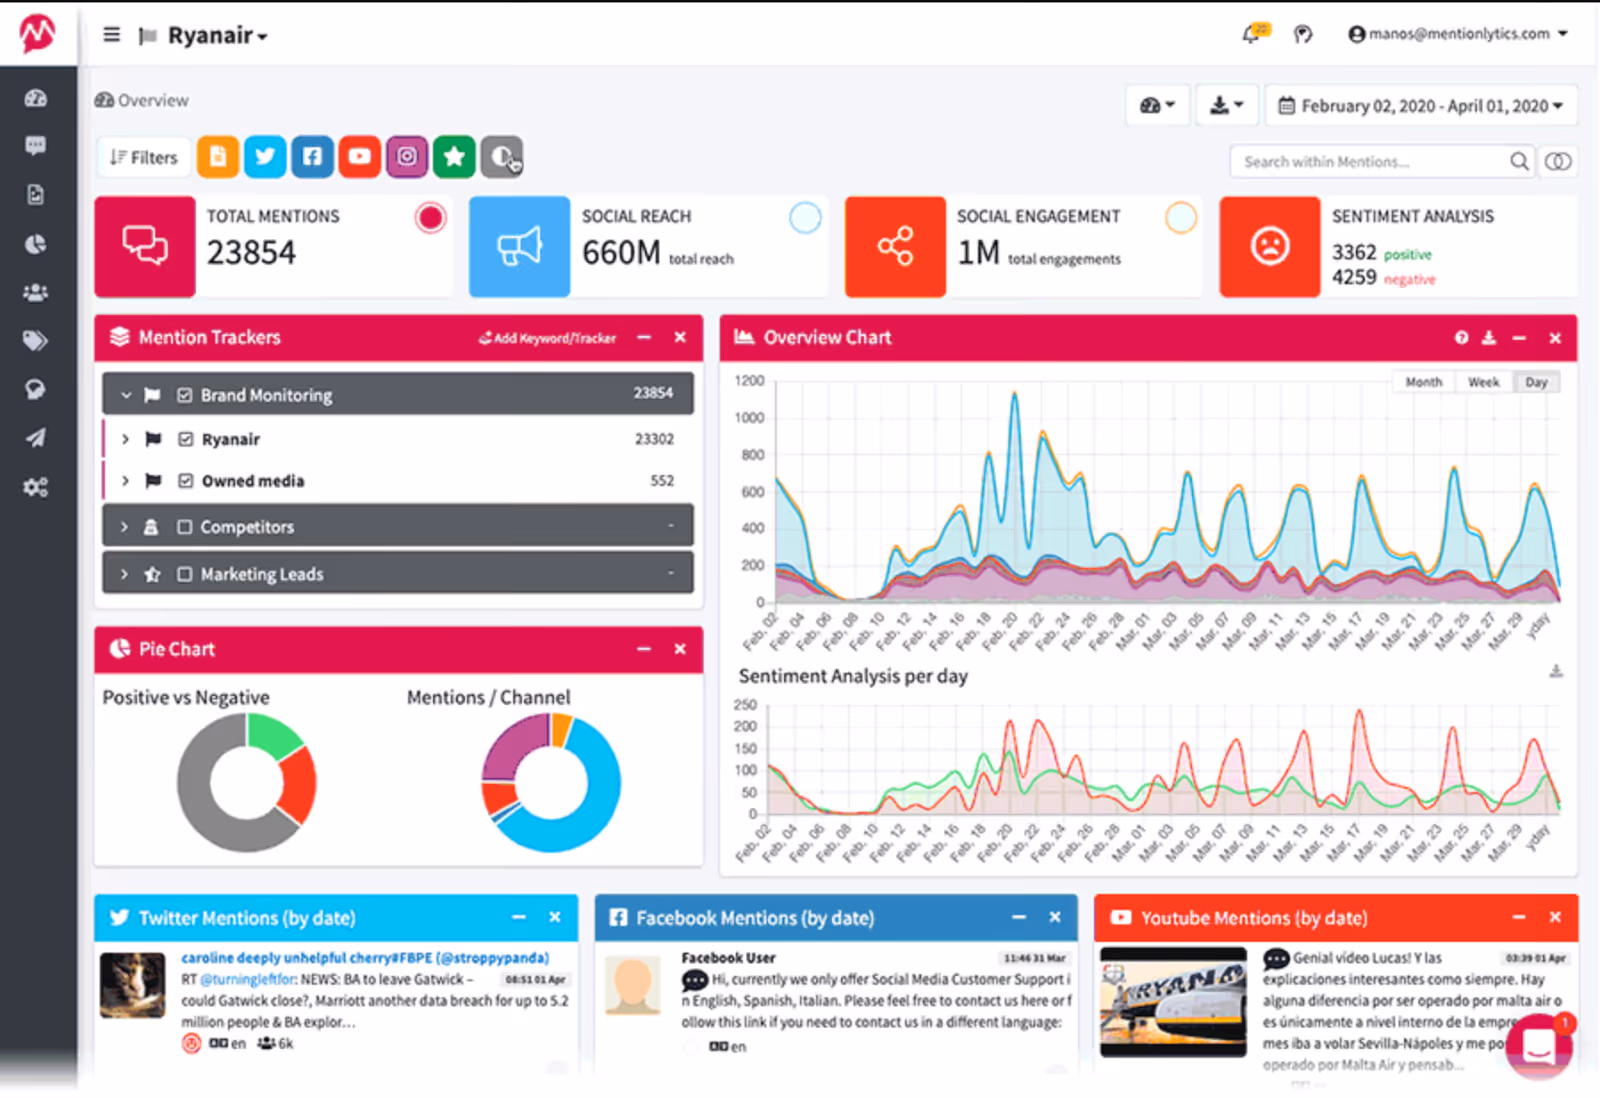The height and width of the screenshot is (1098, 1600).
Task: Click the Mentions / Channel donut chart
Action: (551, 782)
